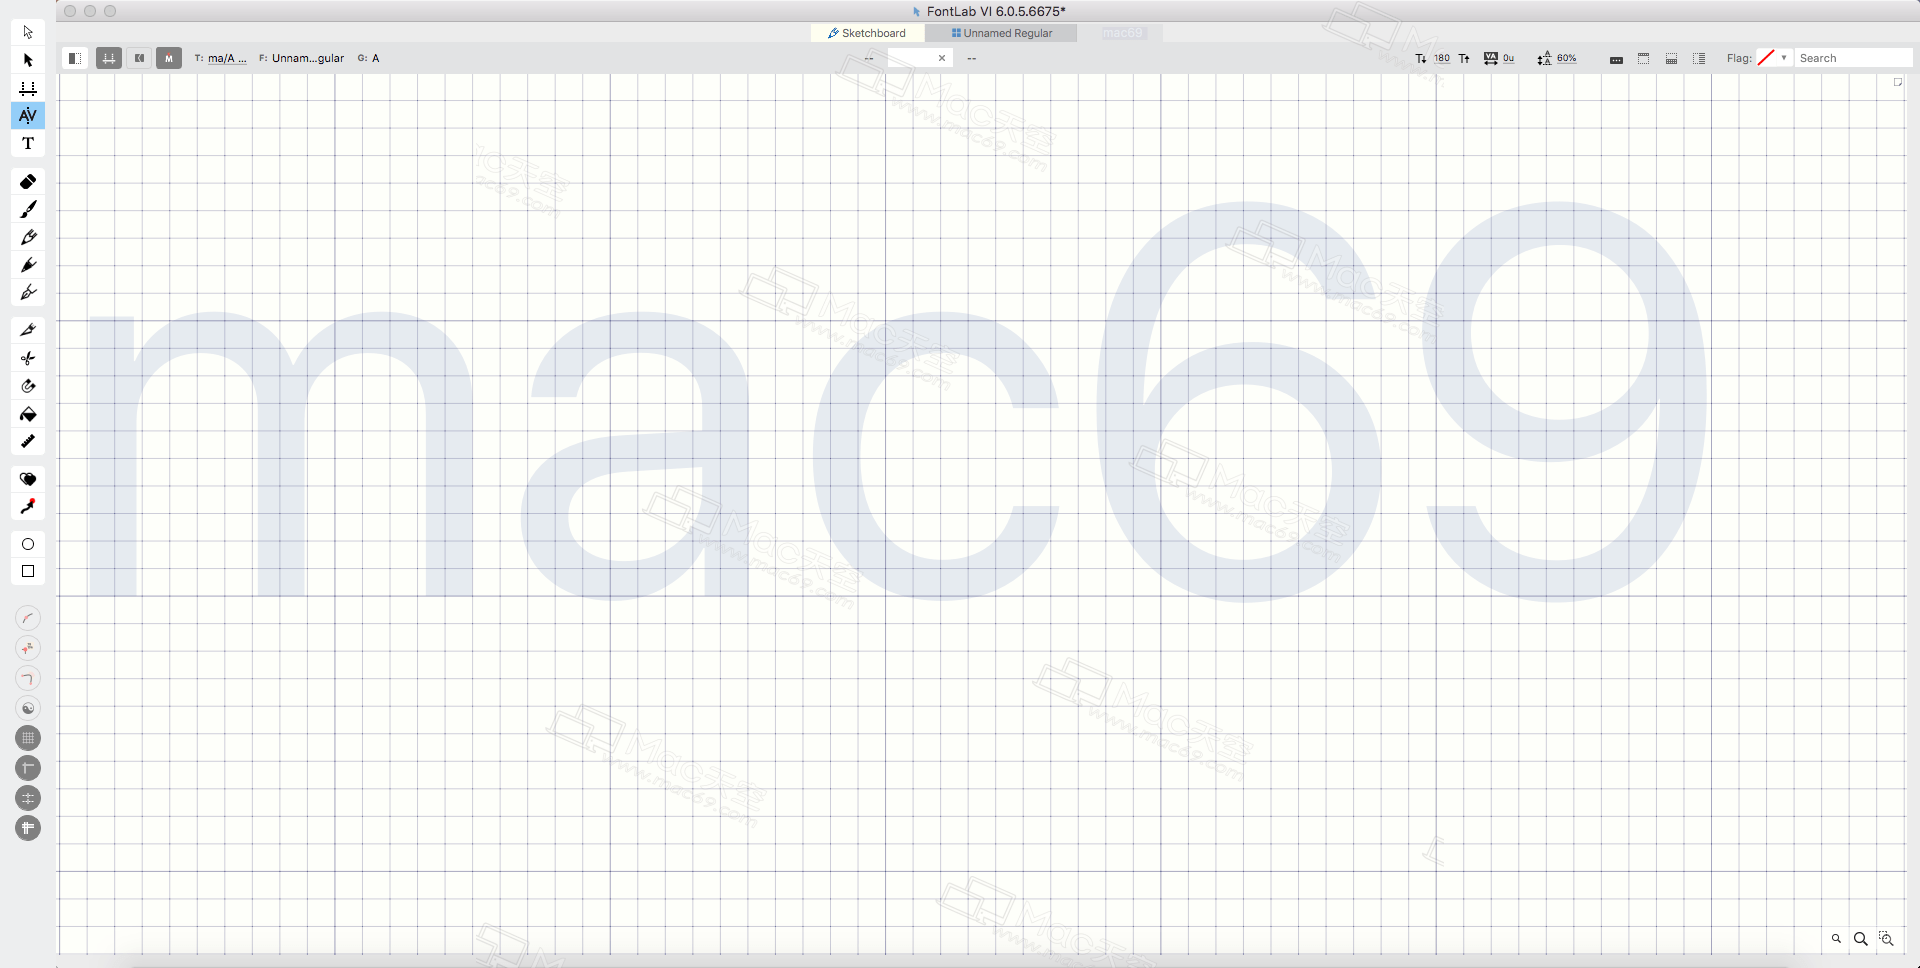Select the red-dot arrow tool icon
The image size is (1920, 968).
28,507
